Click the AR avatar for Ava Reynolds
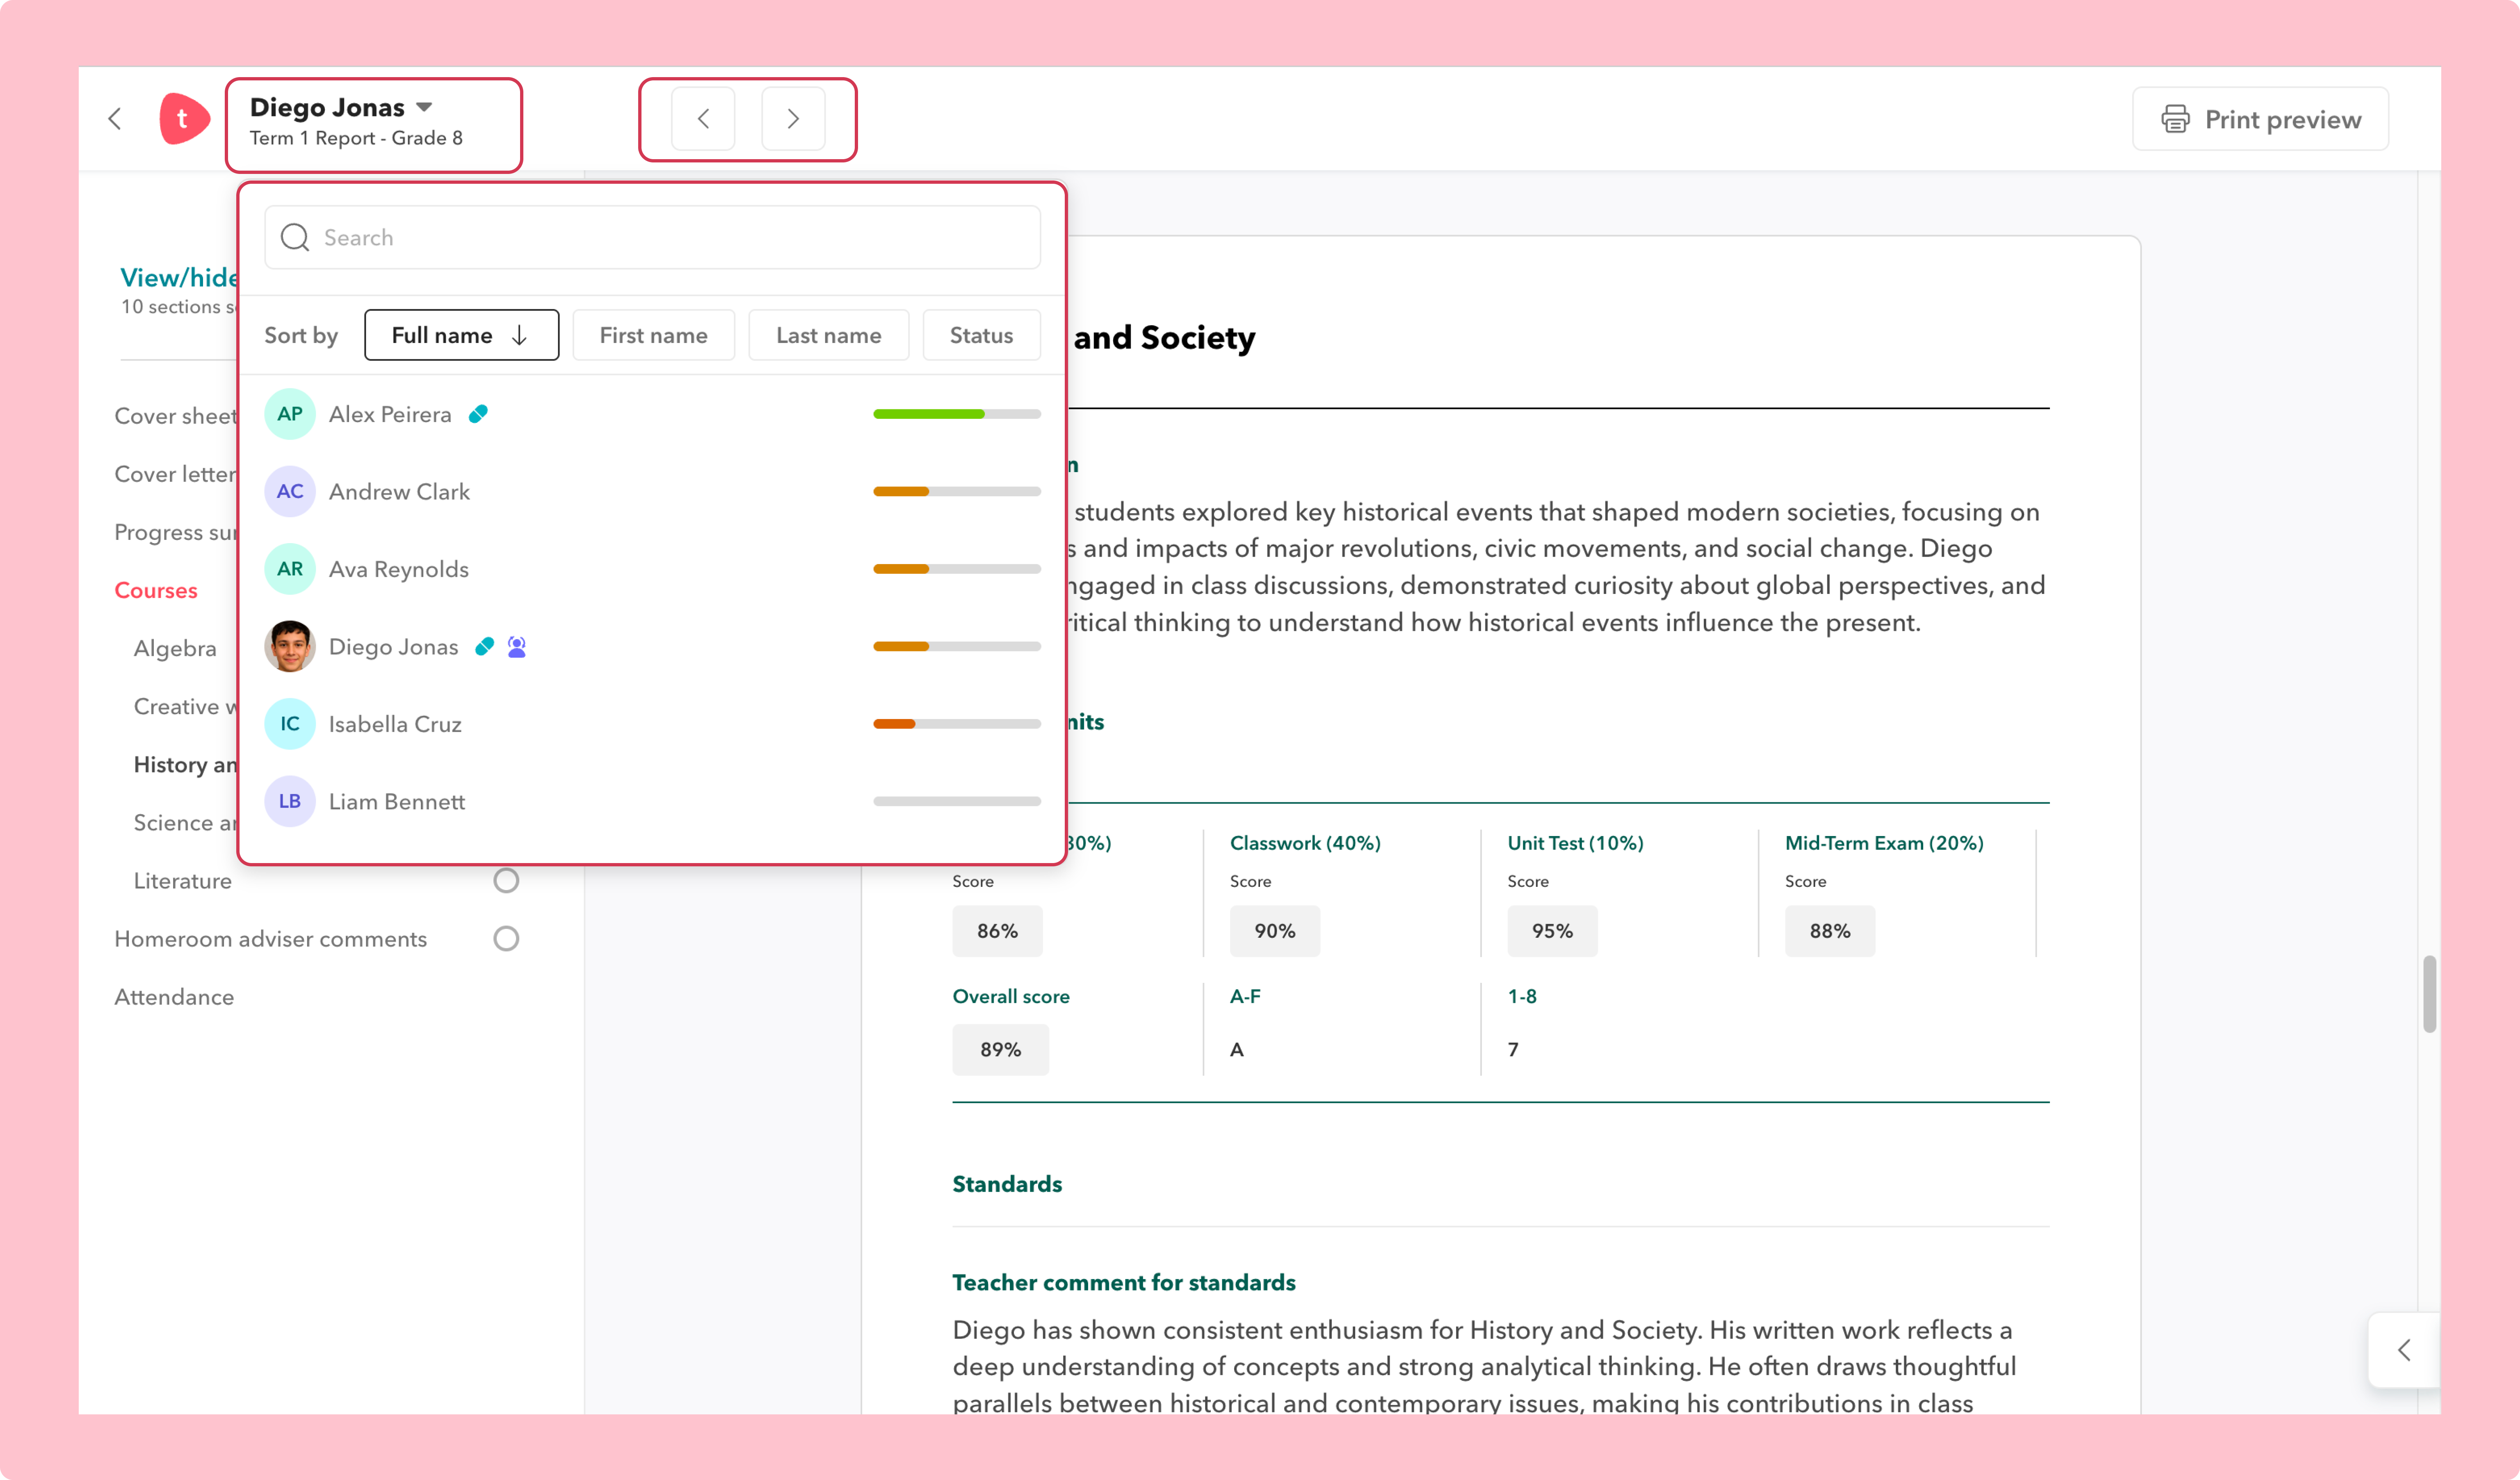2520x1480 pixels. (290, 569)
